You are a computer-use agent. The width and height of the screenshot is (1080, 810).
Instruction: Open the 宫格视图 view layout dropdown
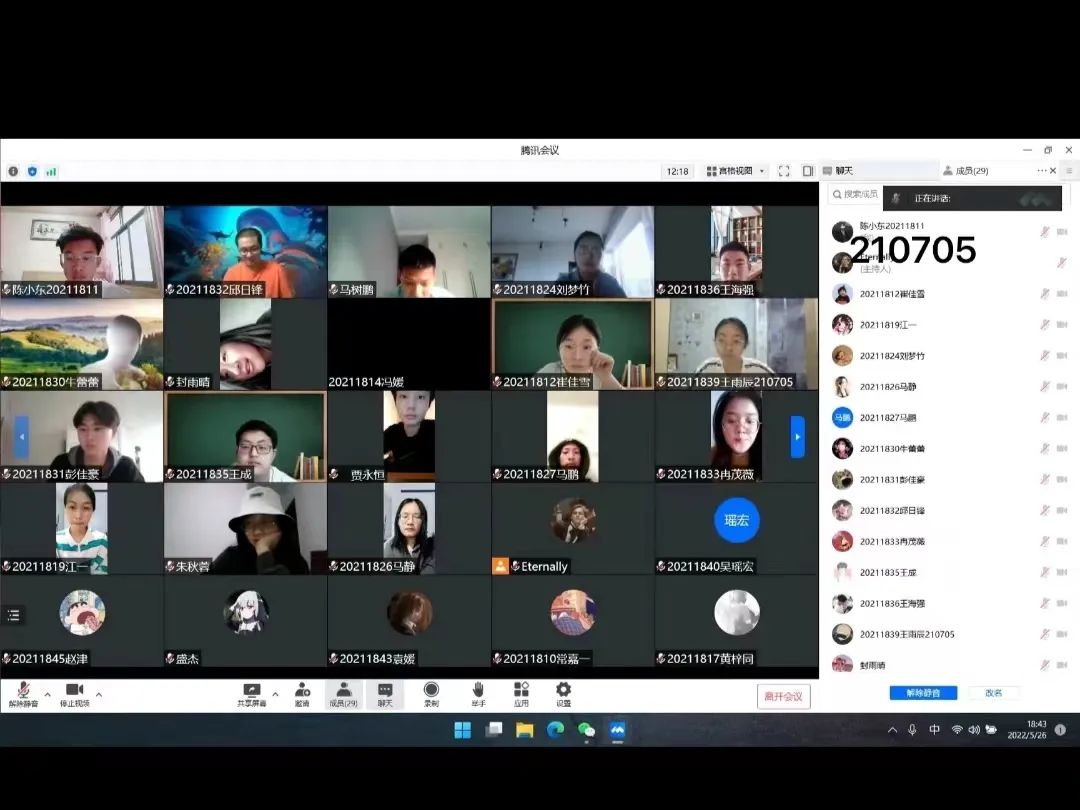tap(736, 171)
